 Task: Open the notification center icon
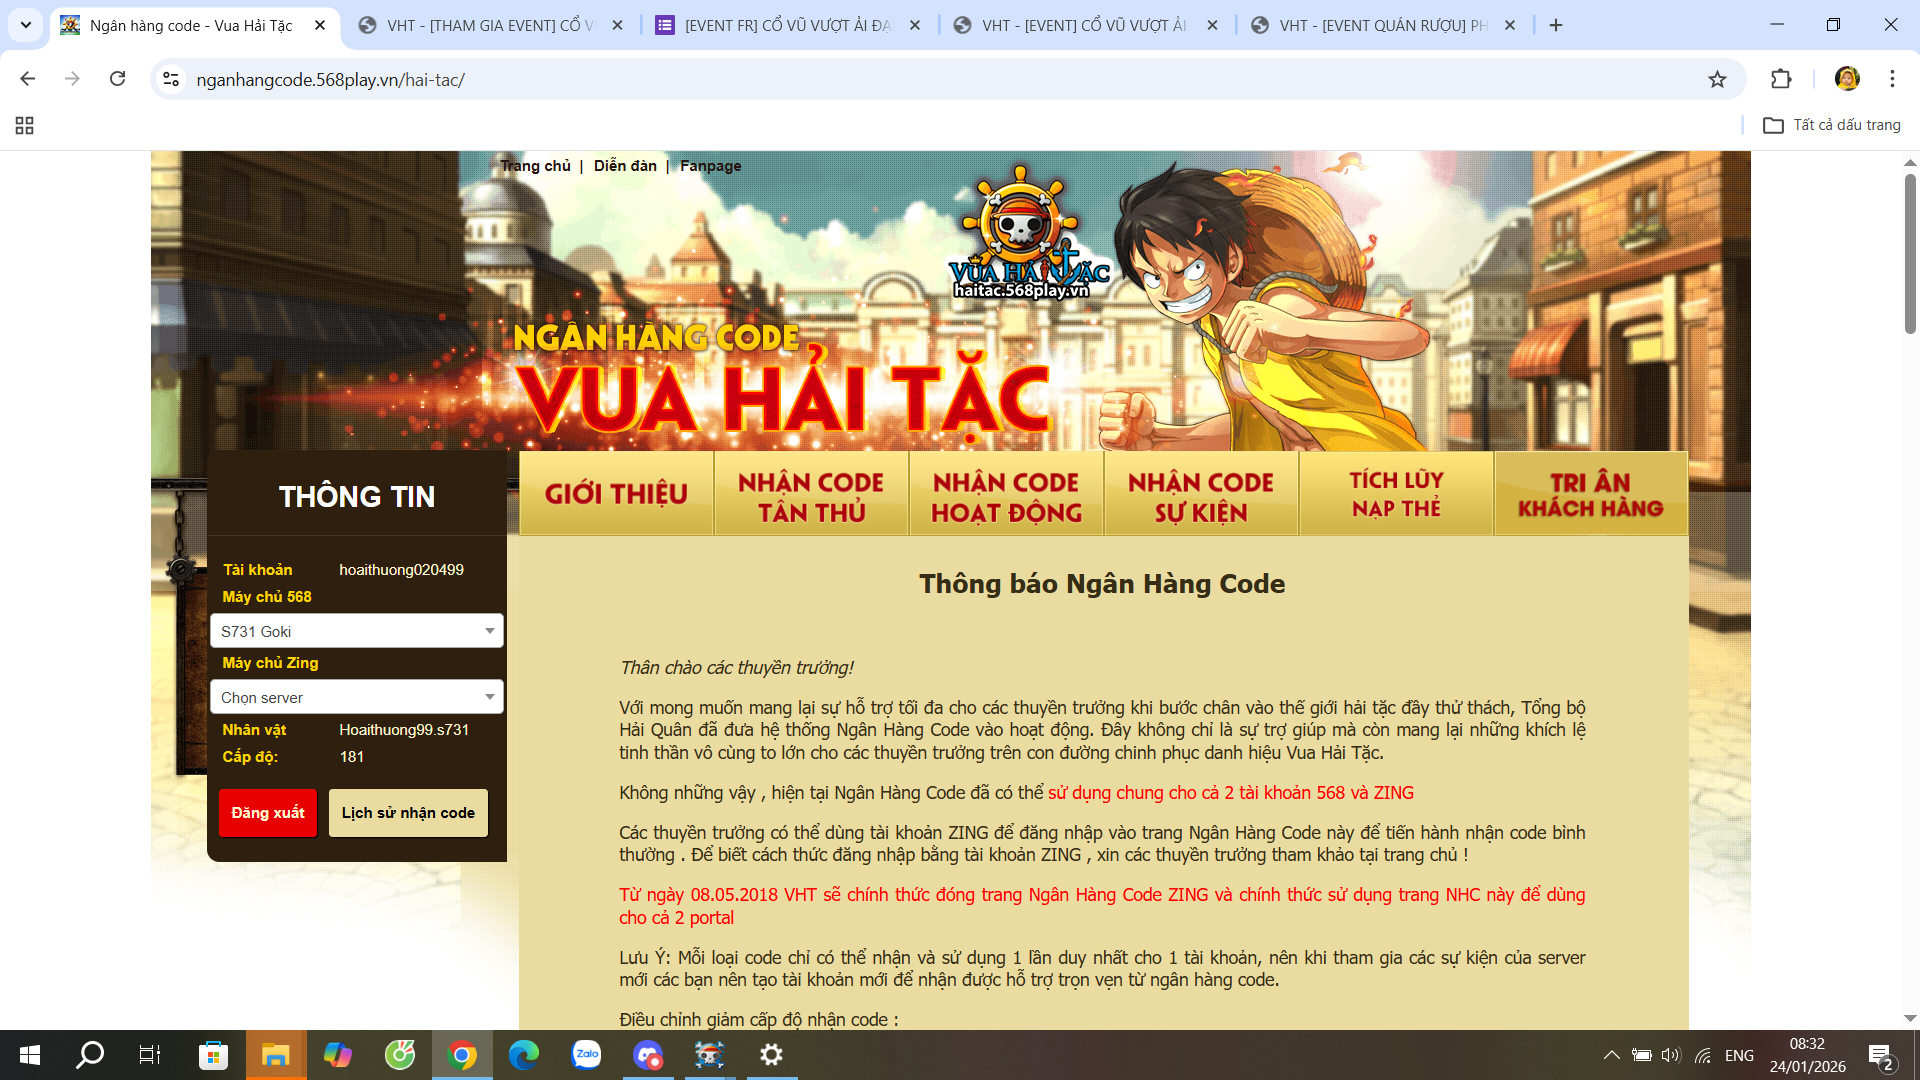tap(1880, 1056)
